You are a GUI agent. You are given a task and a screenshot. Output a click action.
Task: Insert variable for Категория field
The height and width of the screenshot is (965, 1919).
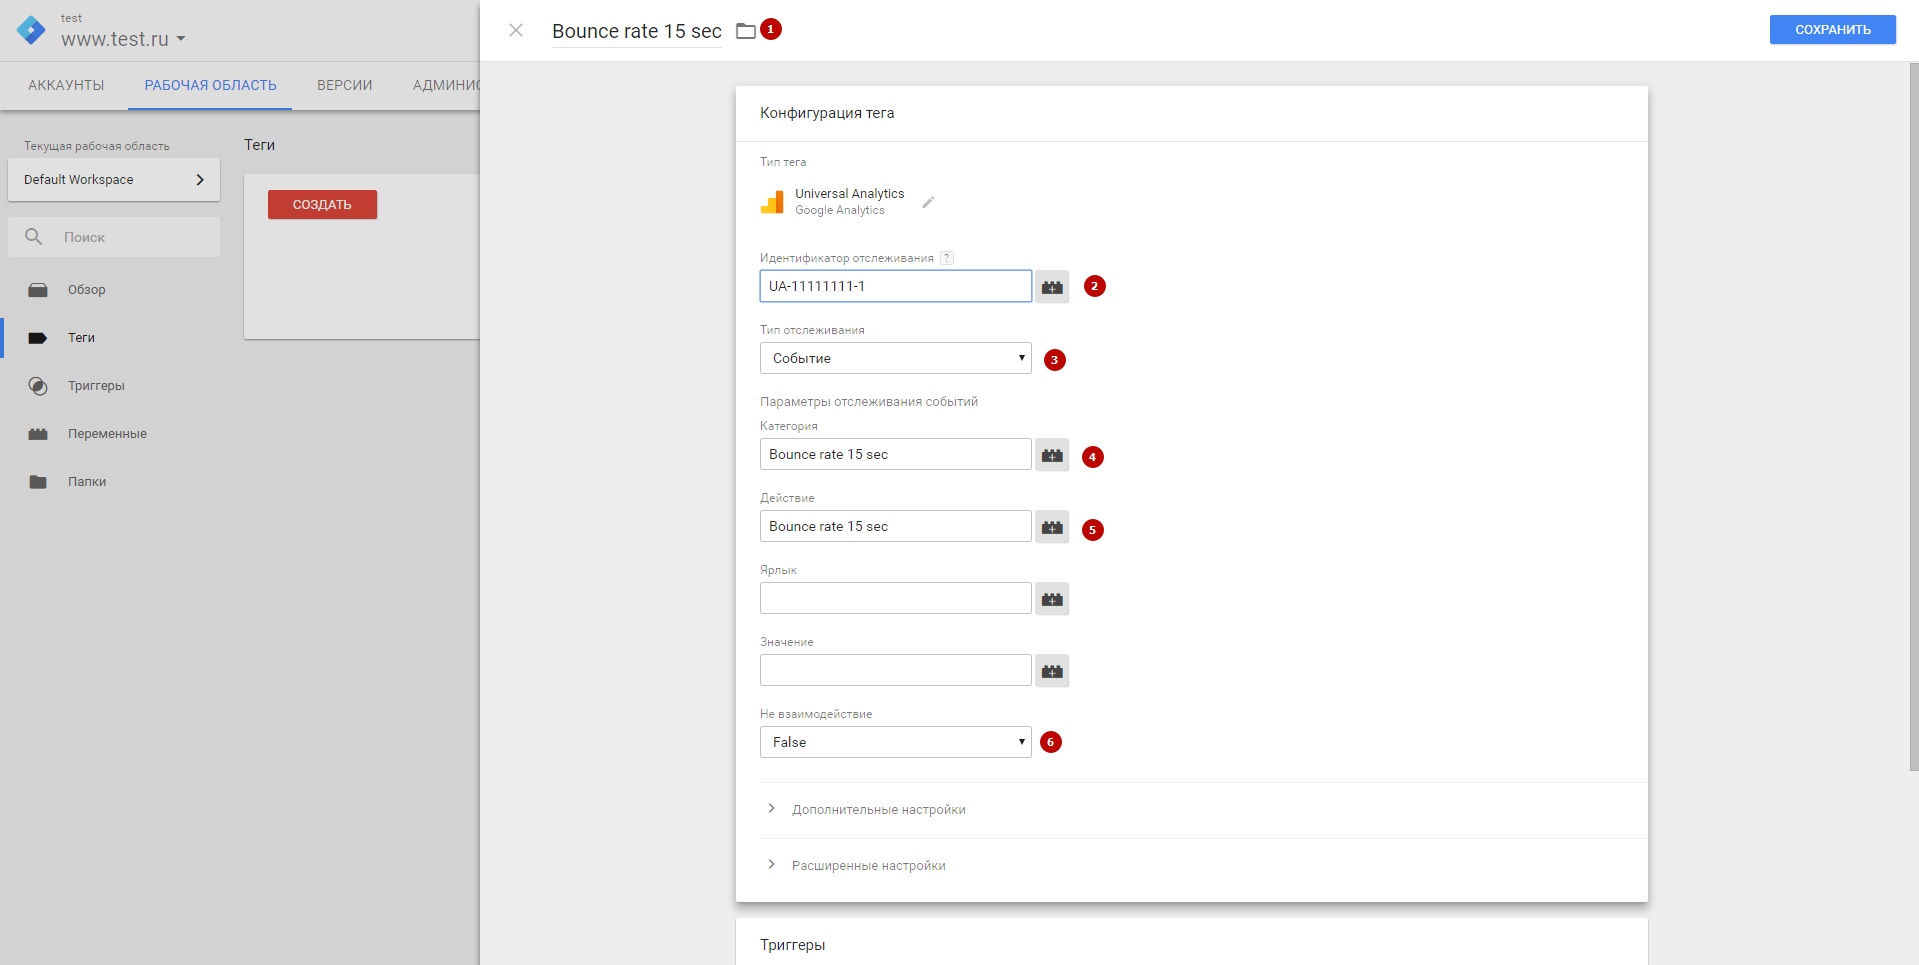[1052, 455]
